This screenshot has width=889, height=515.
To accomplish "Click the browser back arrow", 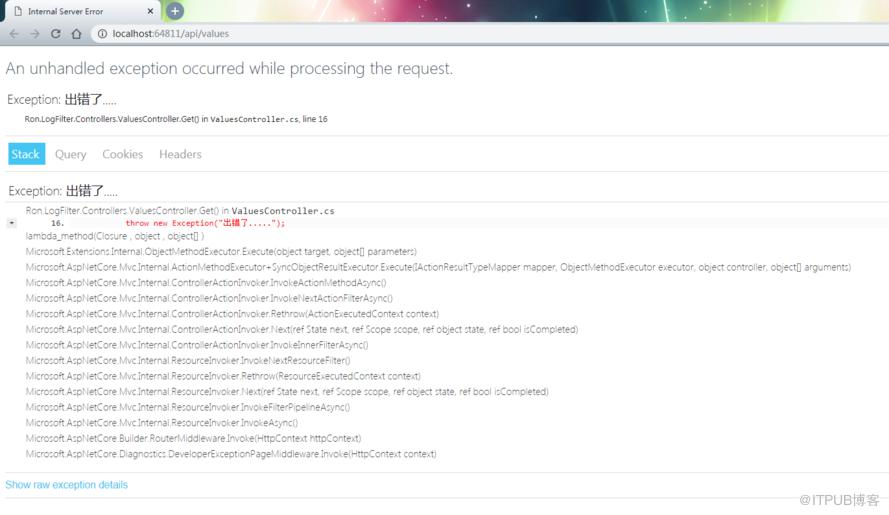I will tap(14, 34).
